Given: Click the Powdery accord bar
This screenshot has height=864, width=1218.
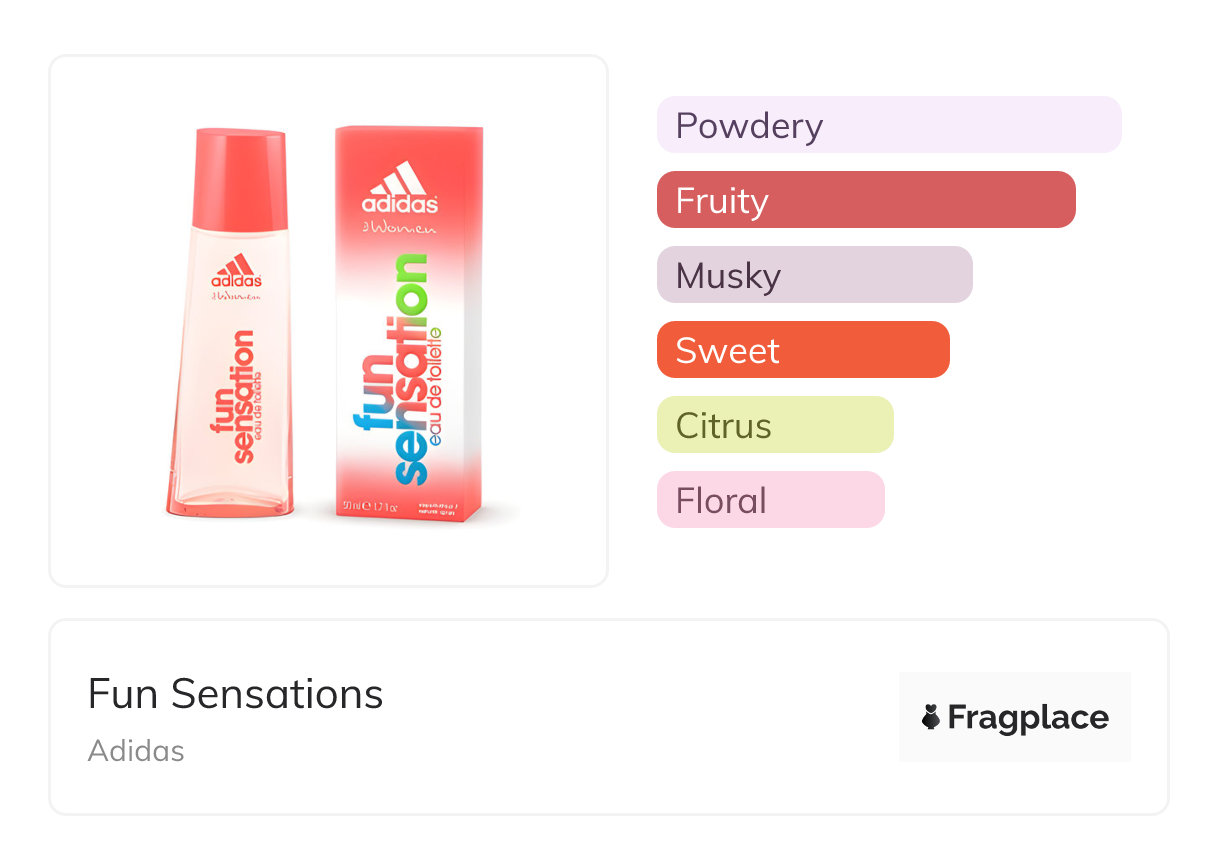Looking at the screenshot, I should (x=888, y=125).
